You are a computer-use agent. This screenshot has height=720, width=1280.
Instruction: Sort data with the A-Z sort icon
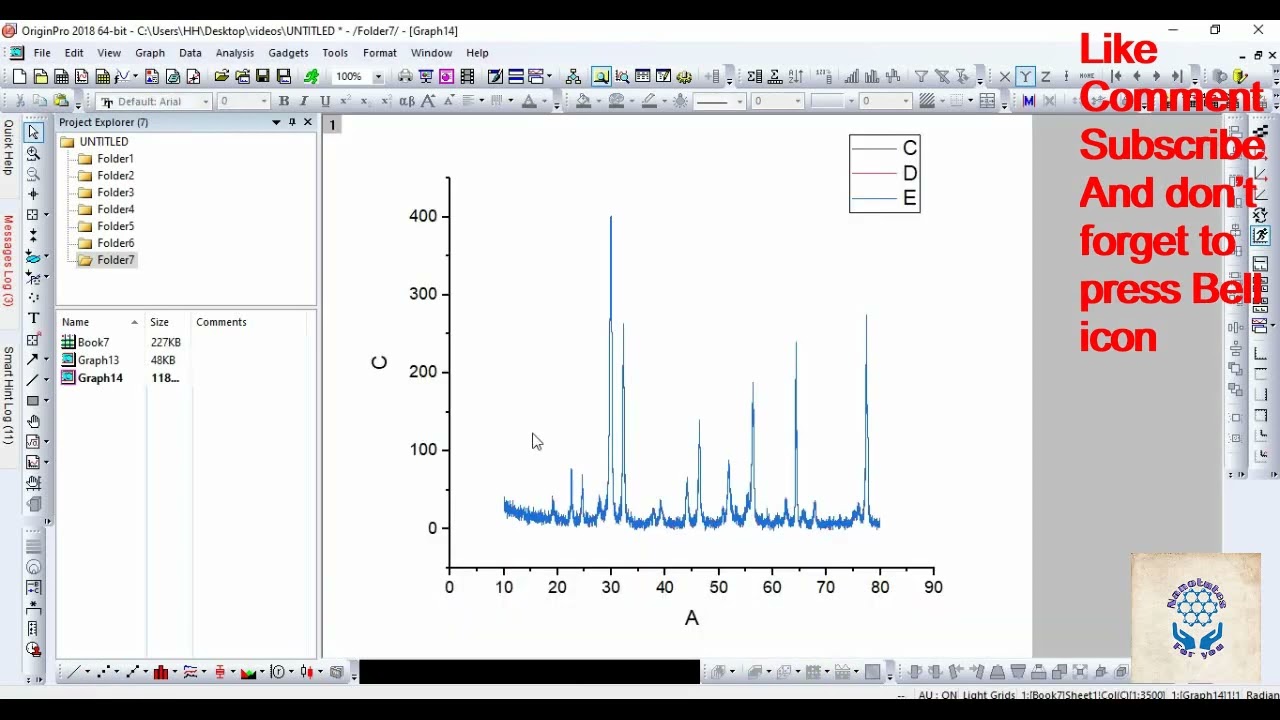(x=796, y=76)
